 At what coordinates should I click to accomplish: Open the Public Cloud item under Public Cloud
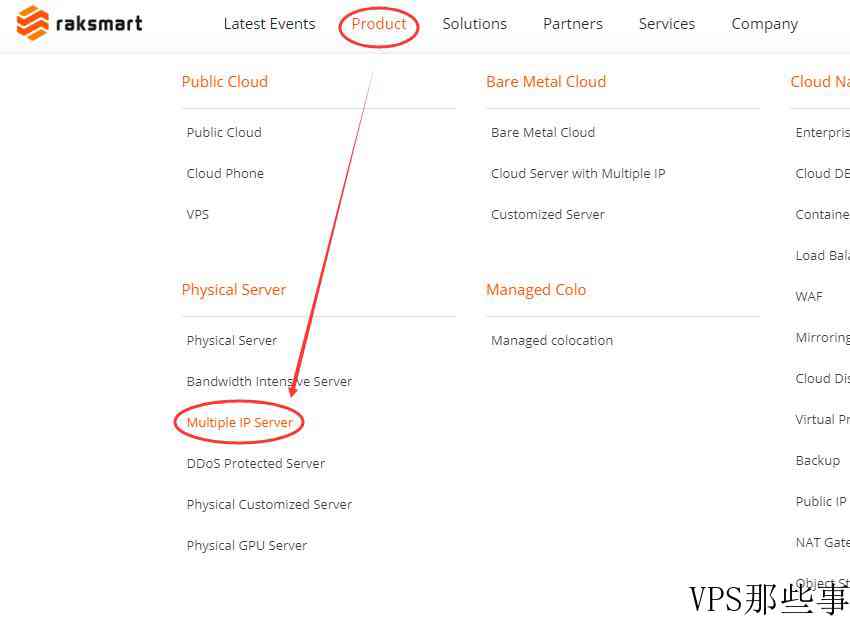(x=224, y=132)
